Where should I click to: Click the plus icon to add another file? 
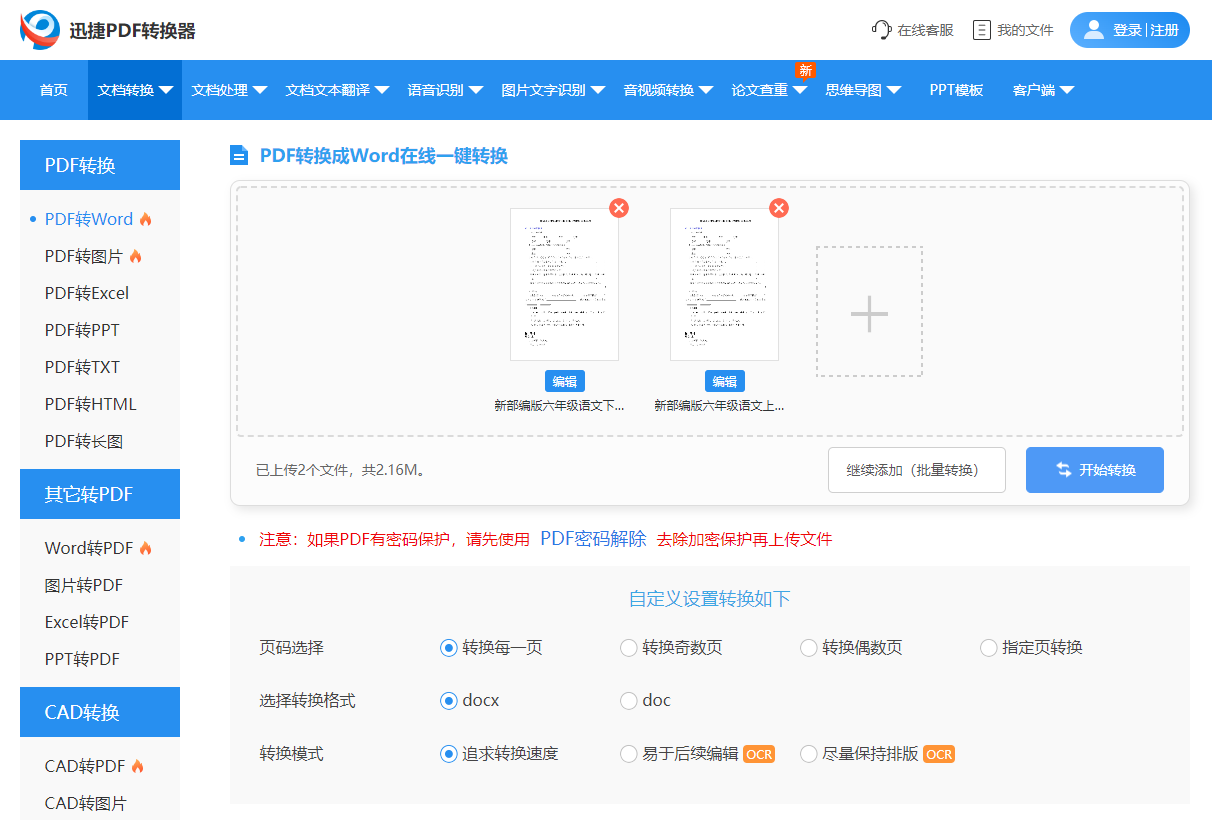coord(868,312)
